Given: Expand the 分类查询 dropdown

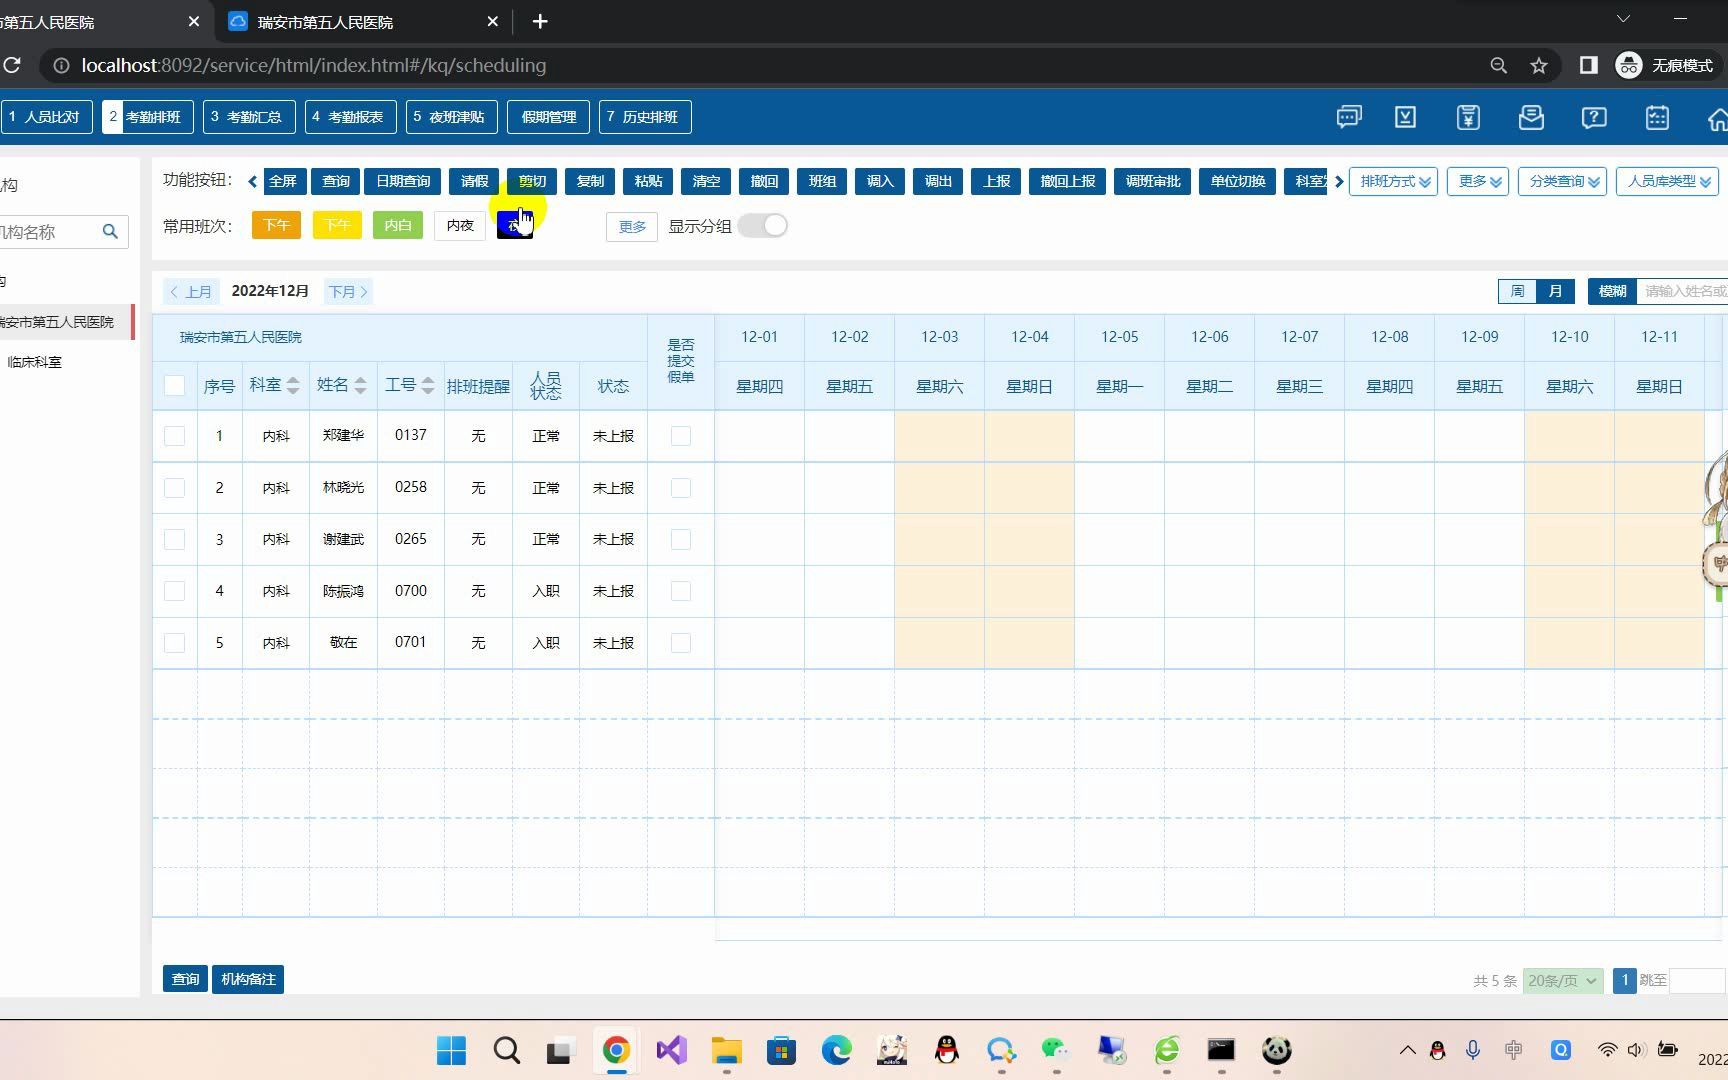Looking at the screenshot, I should click(1563, 181).
